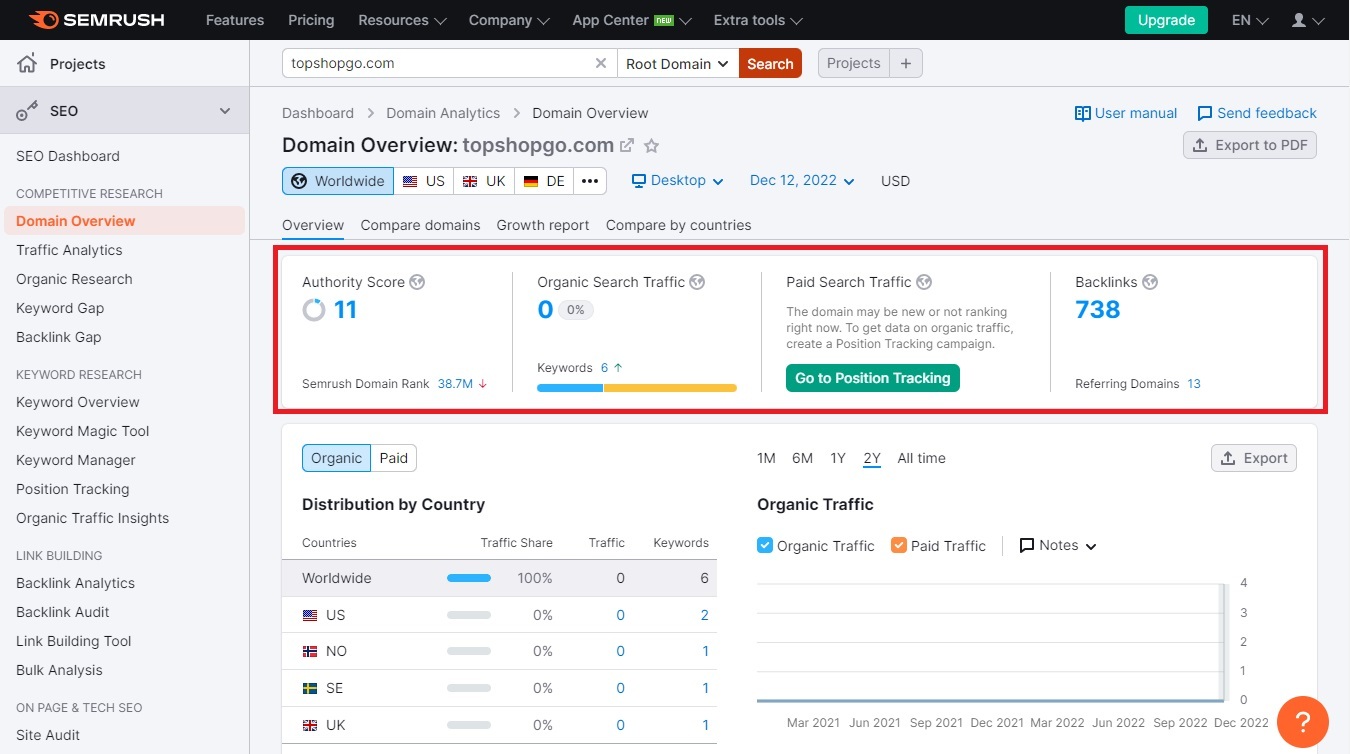
Task: Collapse the SEO sidebar section
Action: (x=225, y=111)
